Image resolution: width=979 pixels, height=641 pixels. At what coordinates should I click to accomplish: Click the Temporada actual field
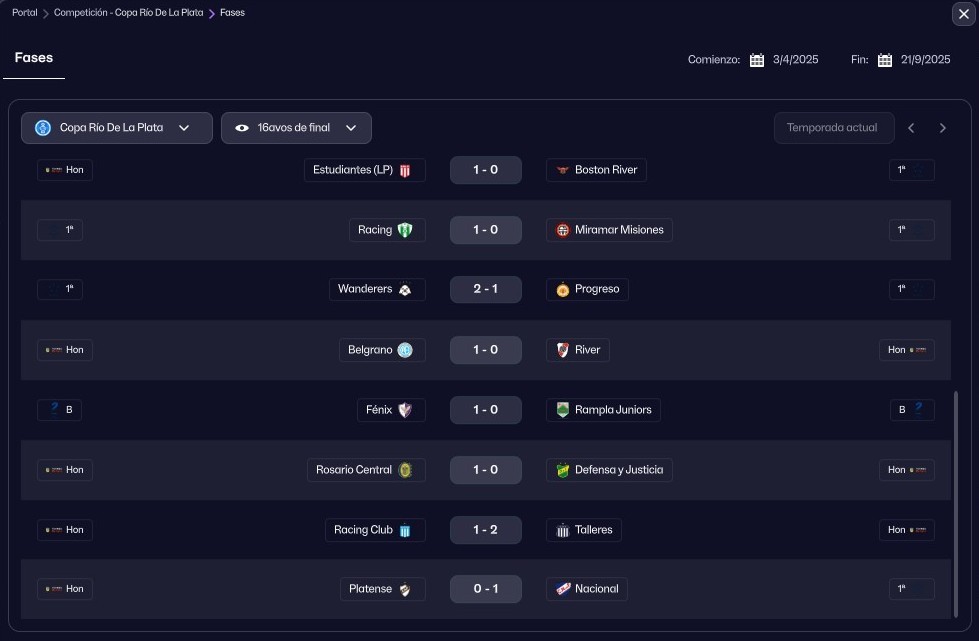833,128
